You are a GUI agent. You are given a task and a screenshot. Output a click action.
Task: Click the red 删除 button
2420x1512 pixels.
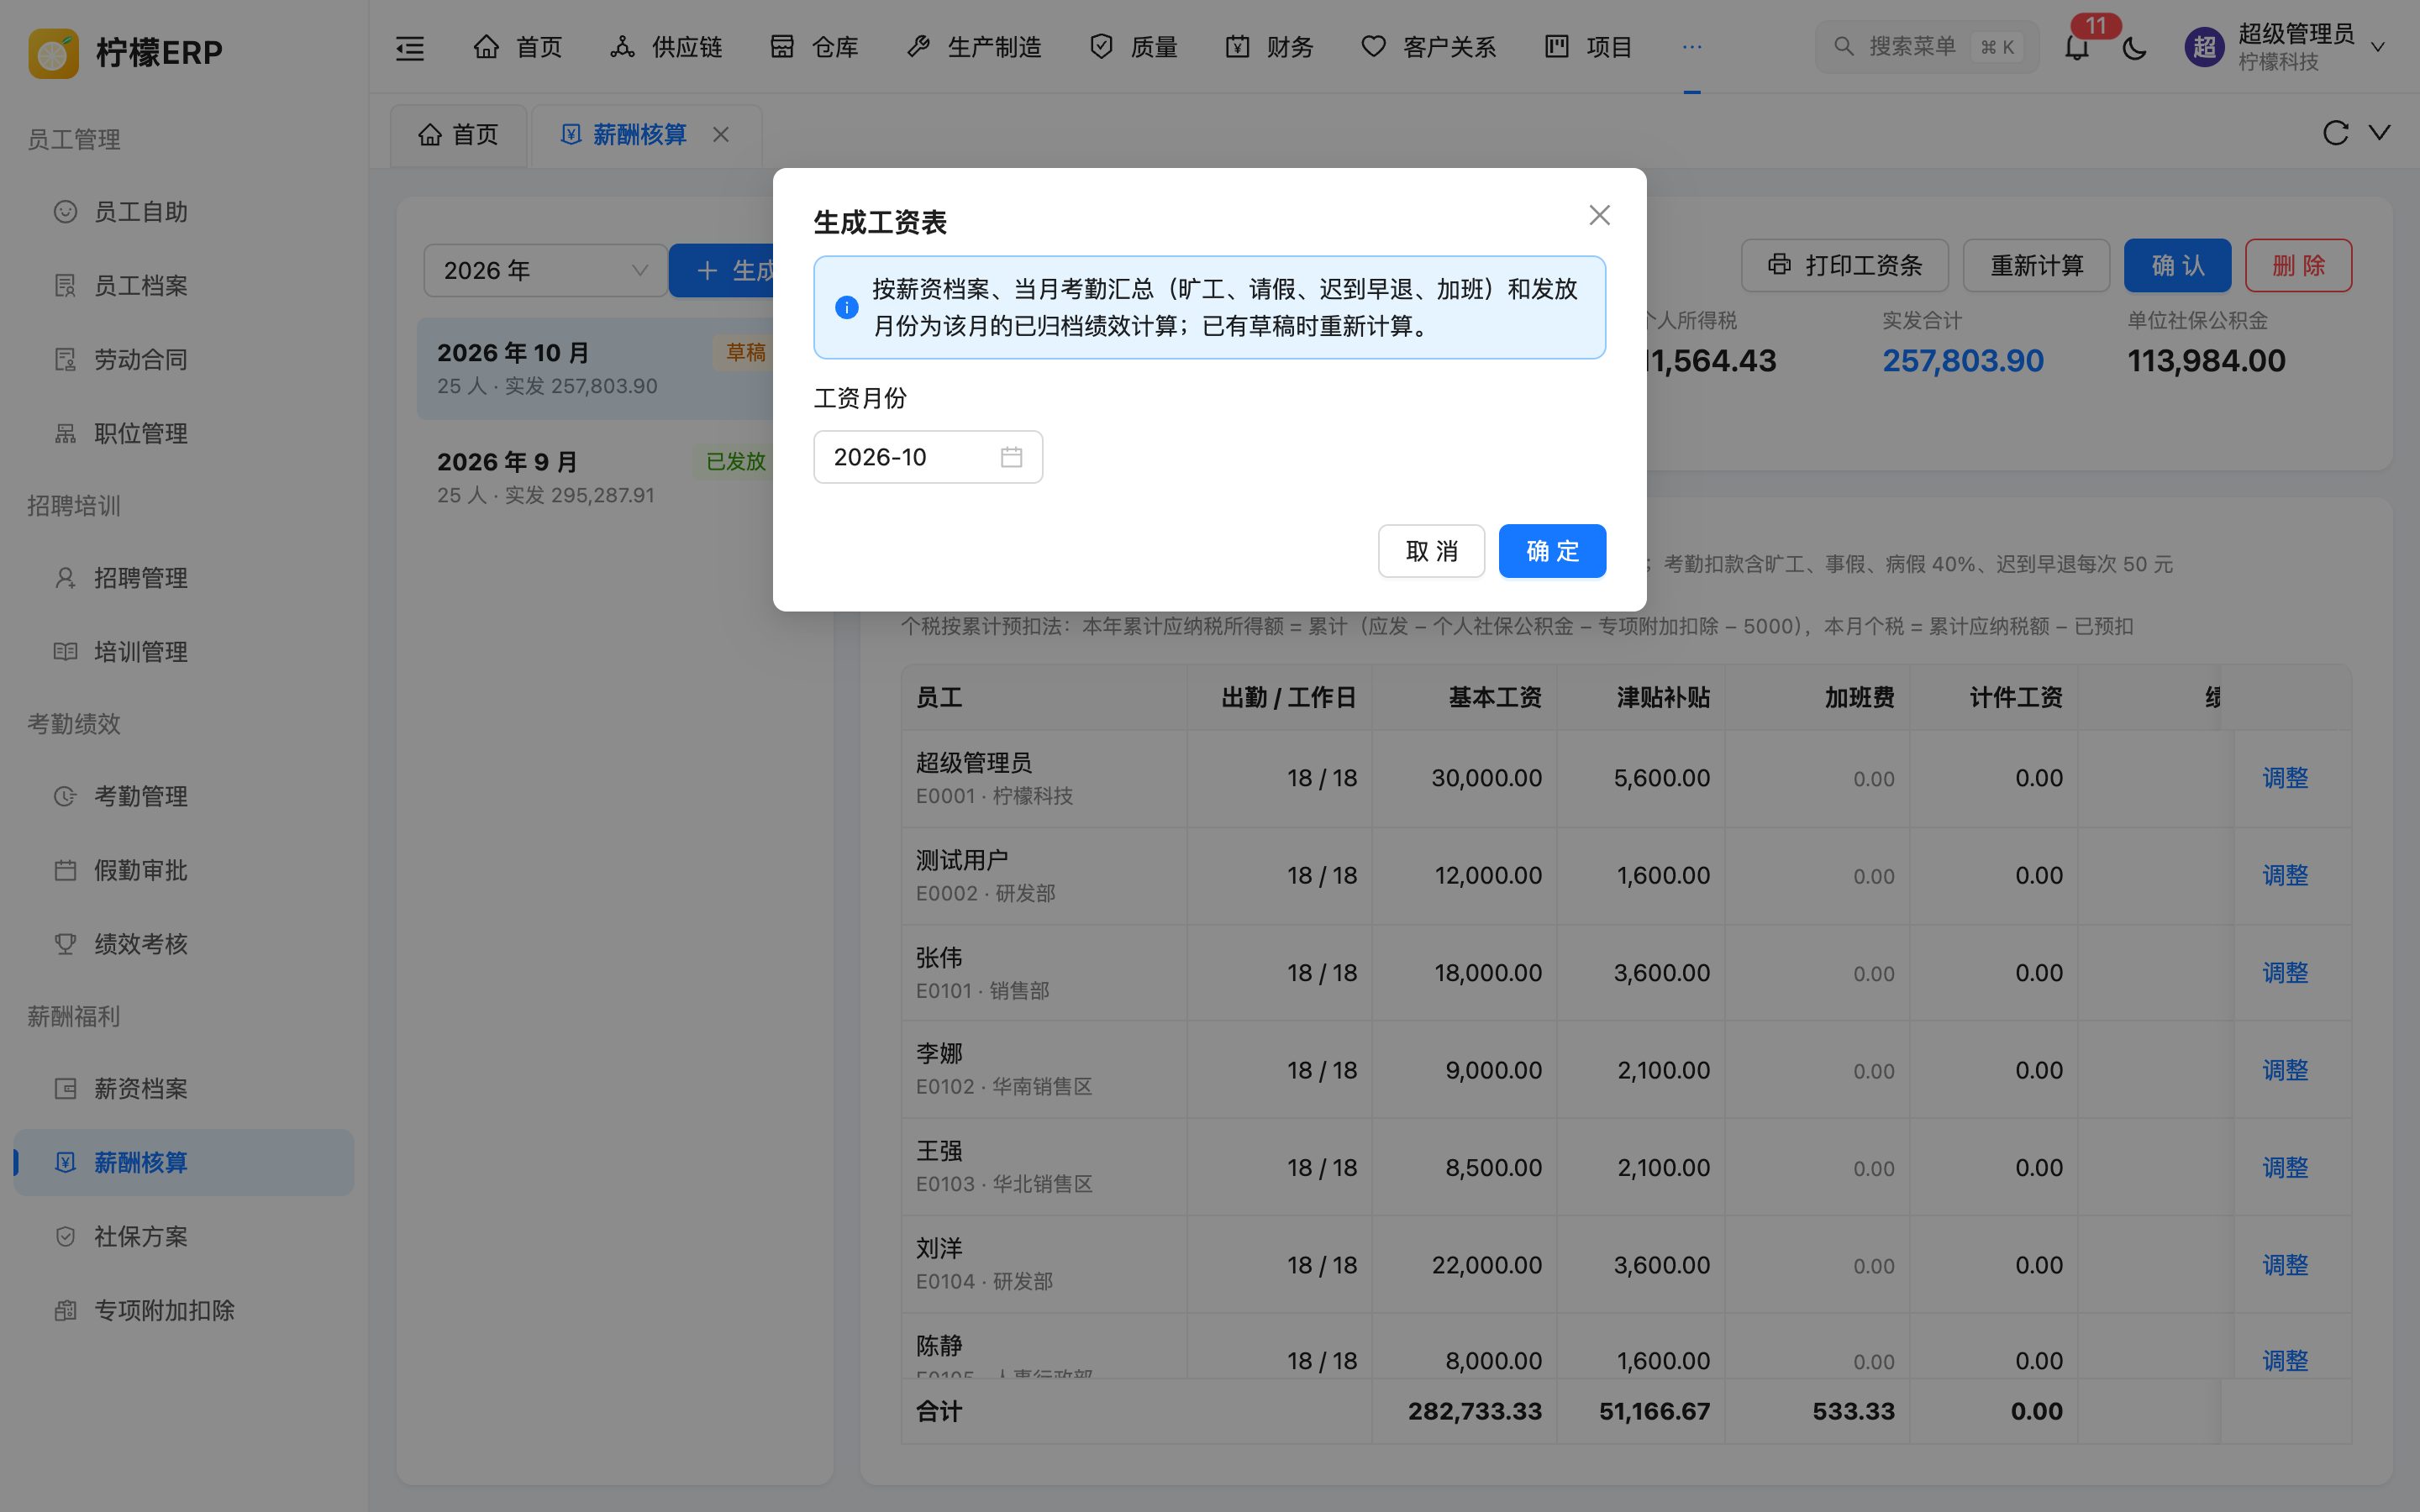(2298, 265)
